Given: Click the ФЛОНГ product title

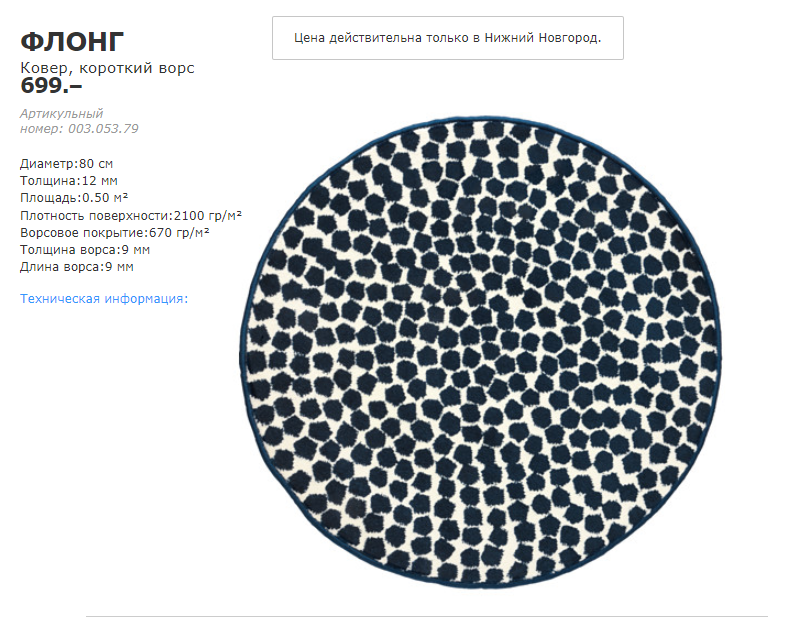Looking at the screenshot, I should [72, 41].
